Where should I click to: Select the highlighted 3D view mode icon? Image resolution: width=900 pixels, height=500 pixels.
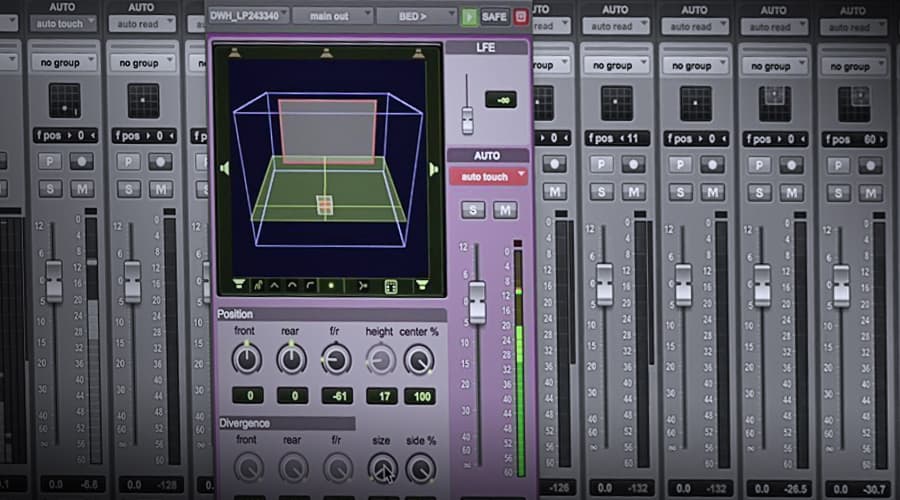[390, 286]
